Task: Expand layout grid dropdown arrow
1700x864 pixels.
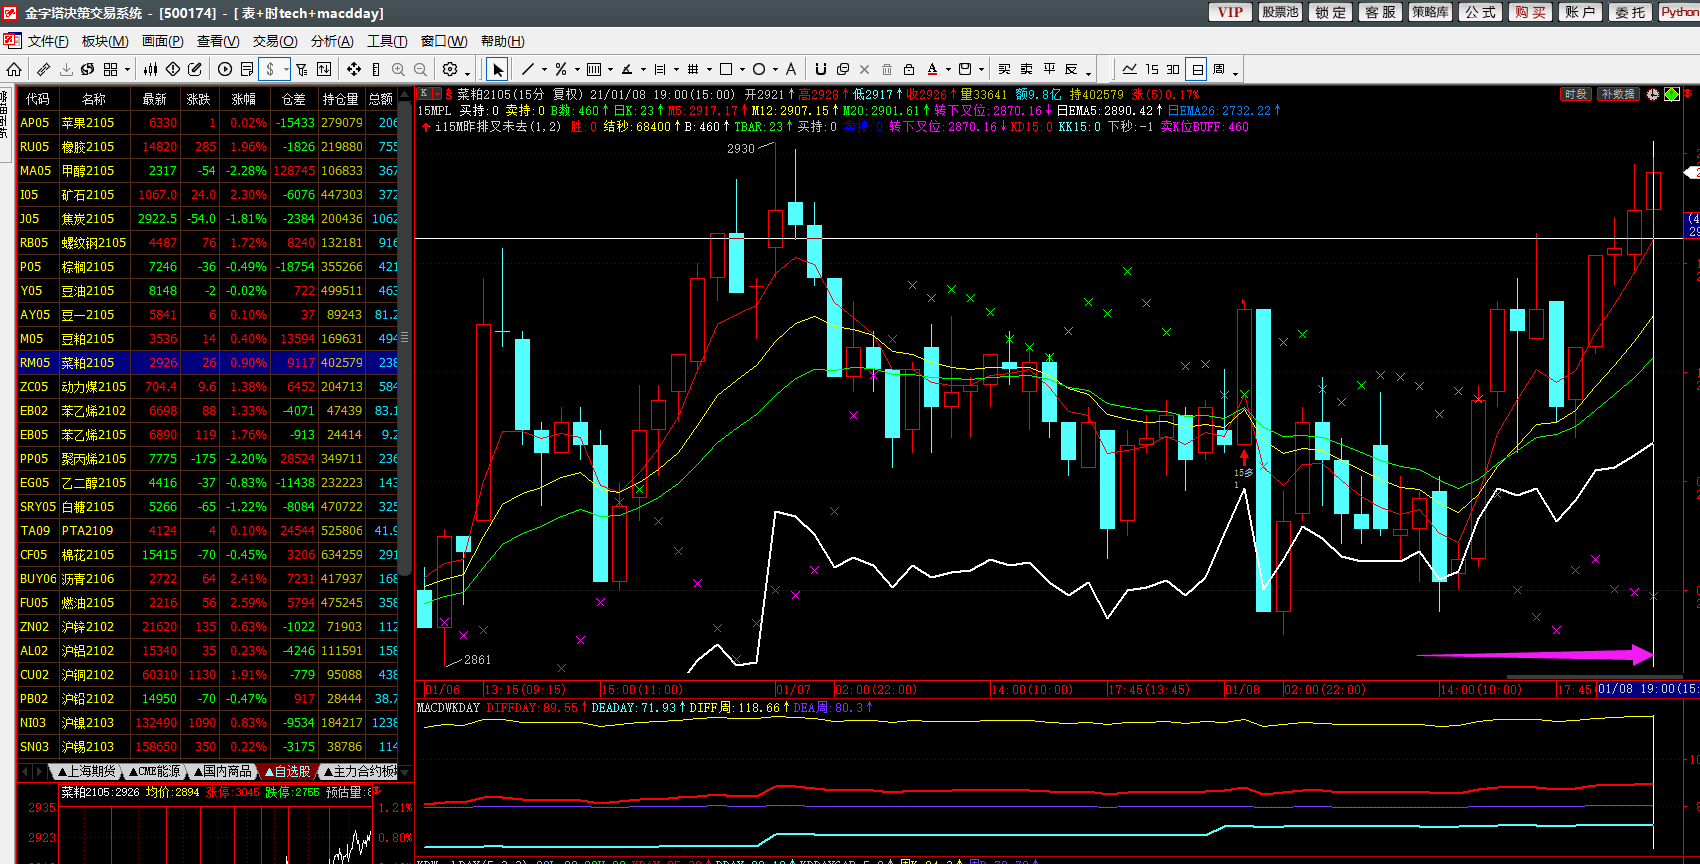Action: (127, 70)
